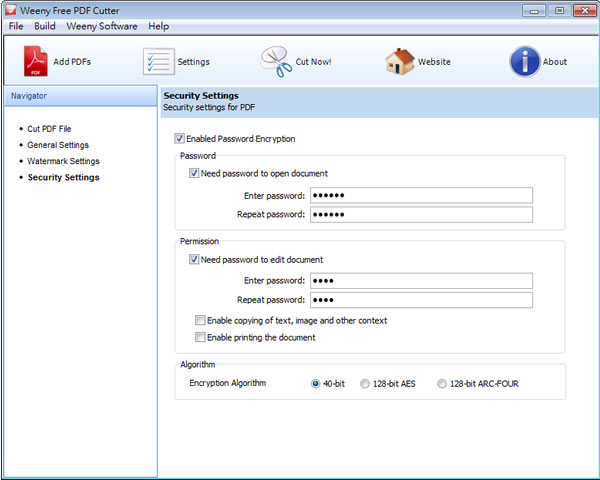600x480 pixels.
Task: Click the Add PDFs red document icon
Action: (36, 61)
